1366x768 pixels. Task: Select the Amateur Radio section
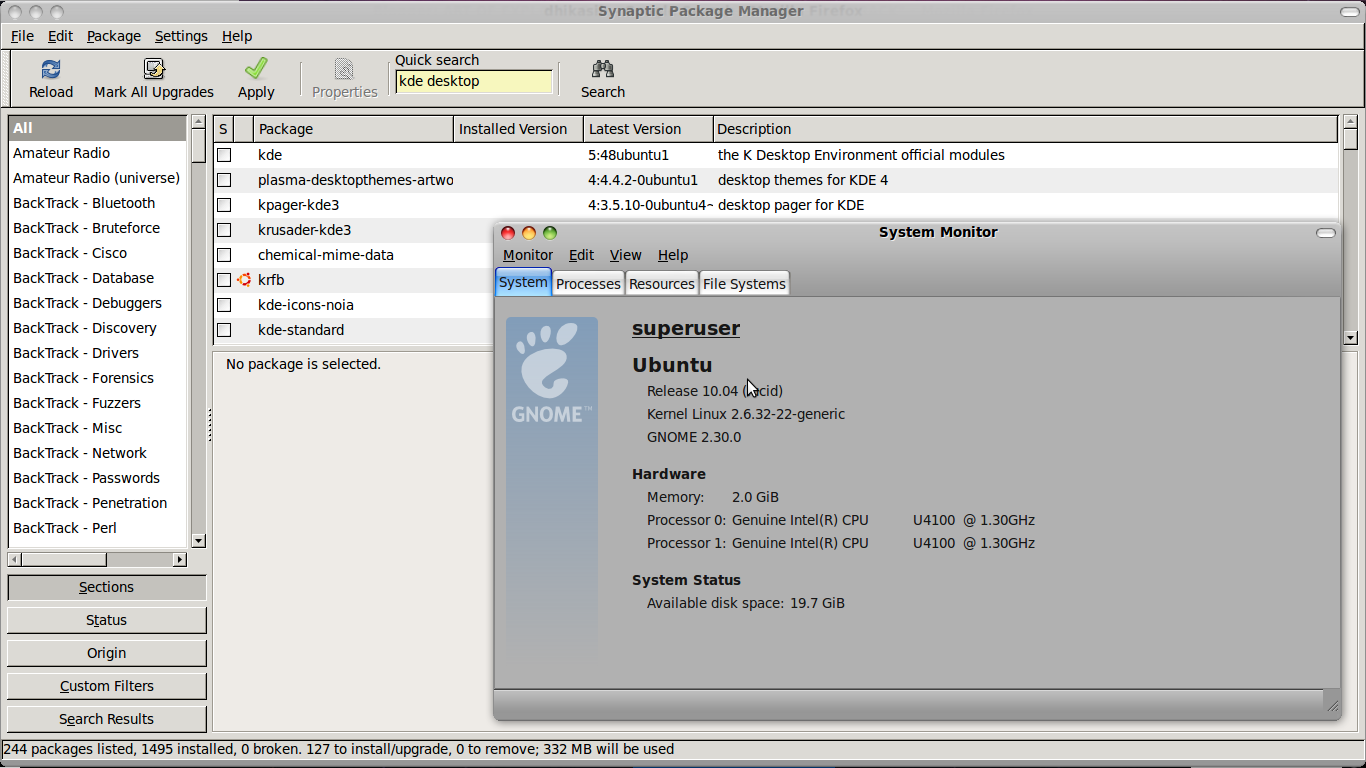98,153
